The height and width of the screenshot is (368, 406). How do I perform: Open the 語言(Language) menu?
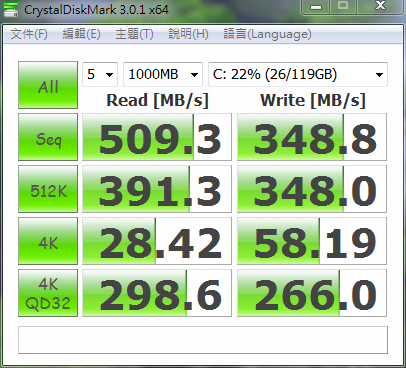pyautogui.click(x=267, y=34)
